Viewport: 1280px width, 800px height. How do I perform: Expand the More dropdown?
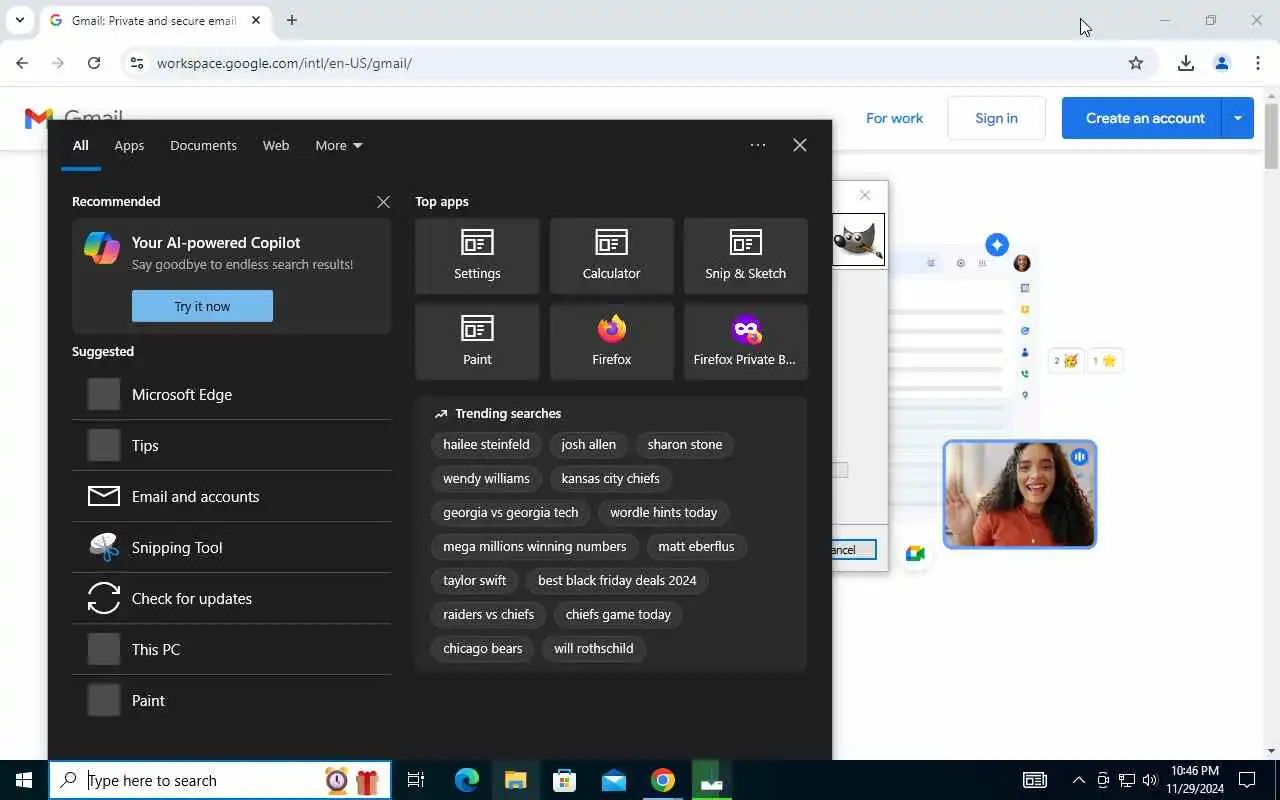pyautogui.click(x=338, y=145)
